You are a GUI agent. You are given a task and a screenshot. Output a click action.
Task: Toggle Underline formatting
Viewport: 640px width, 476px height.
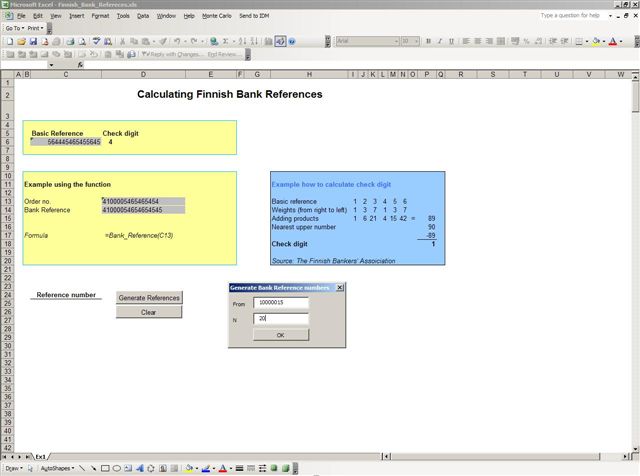451,41
